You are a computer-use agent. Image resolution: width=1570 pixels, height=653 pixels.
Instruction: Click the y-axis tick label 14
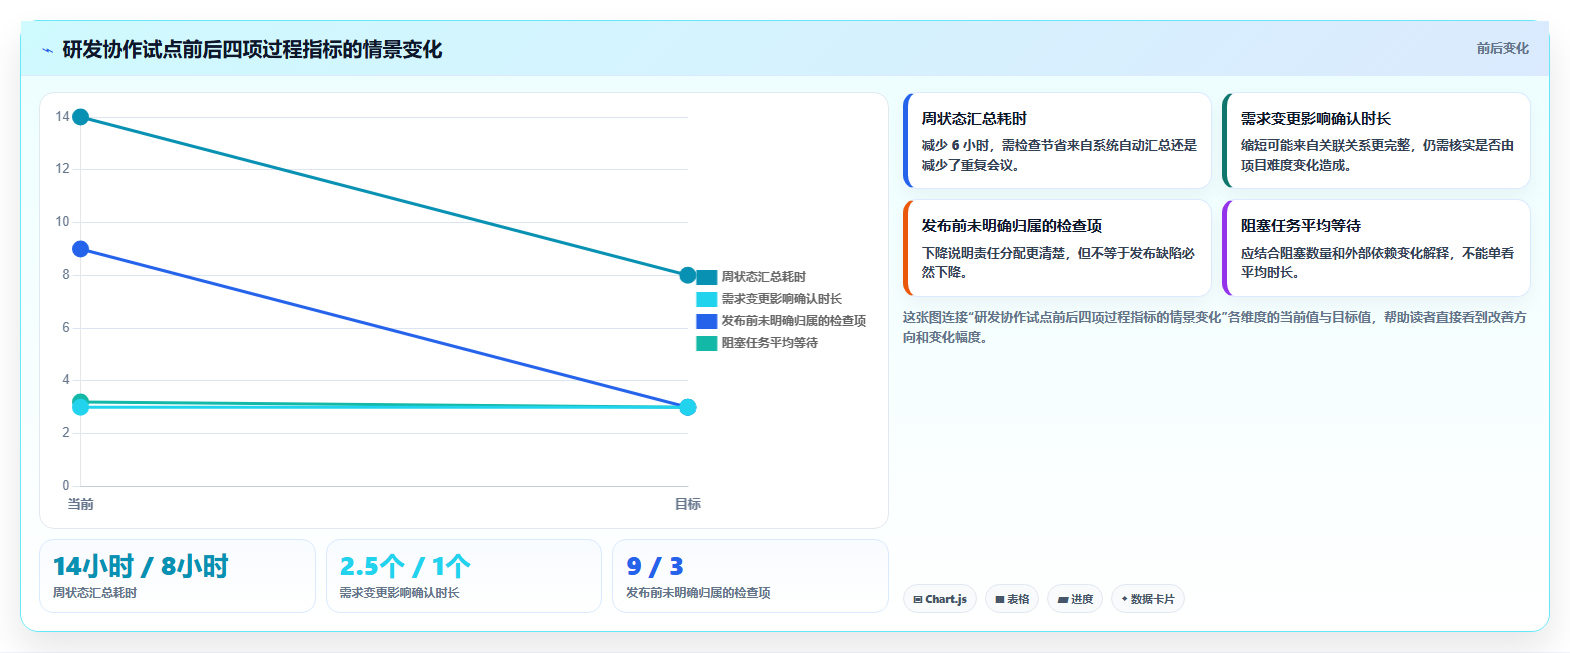click(x=62, y=117)
